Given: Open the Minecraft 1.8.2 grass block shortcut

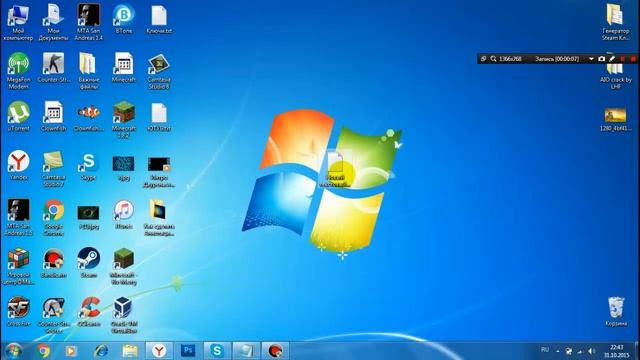Looking at the screenshot, I should pos(124,119).
